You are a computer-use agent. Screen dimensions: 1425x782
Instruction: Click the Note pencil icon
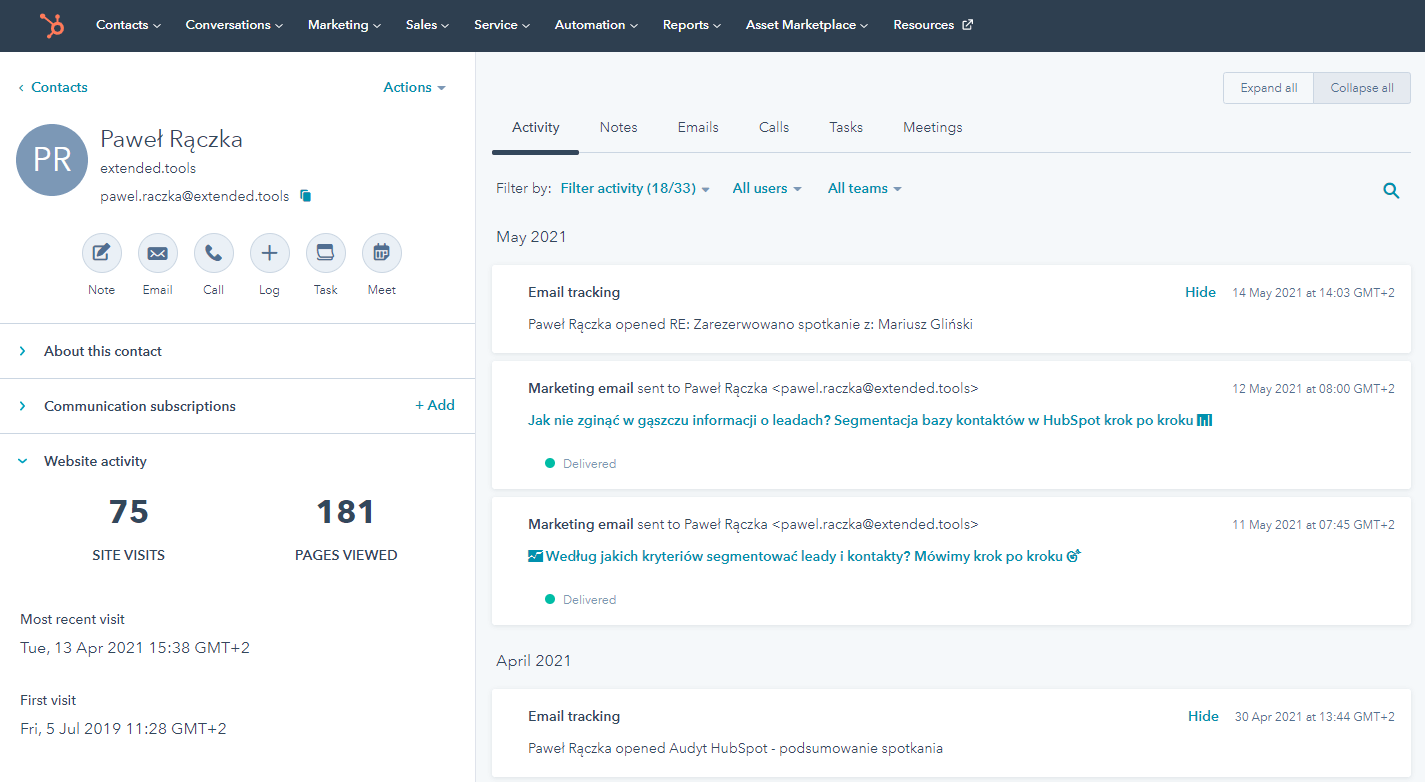(x=101, y=254)
